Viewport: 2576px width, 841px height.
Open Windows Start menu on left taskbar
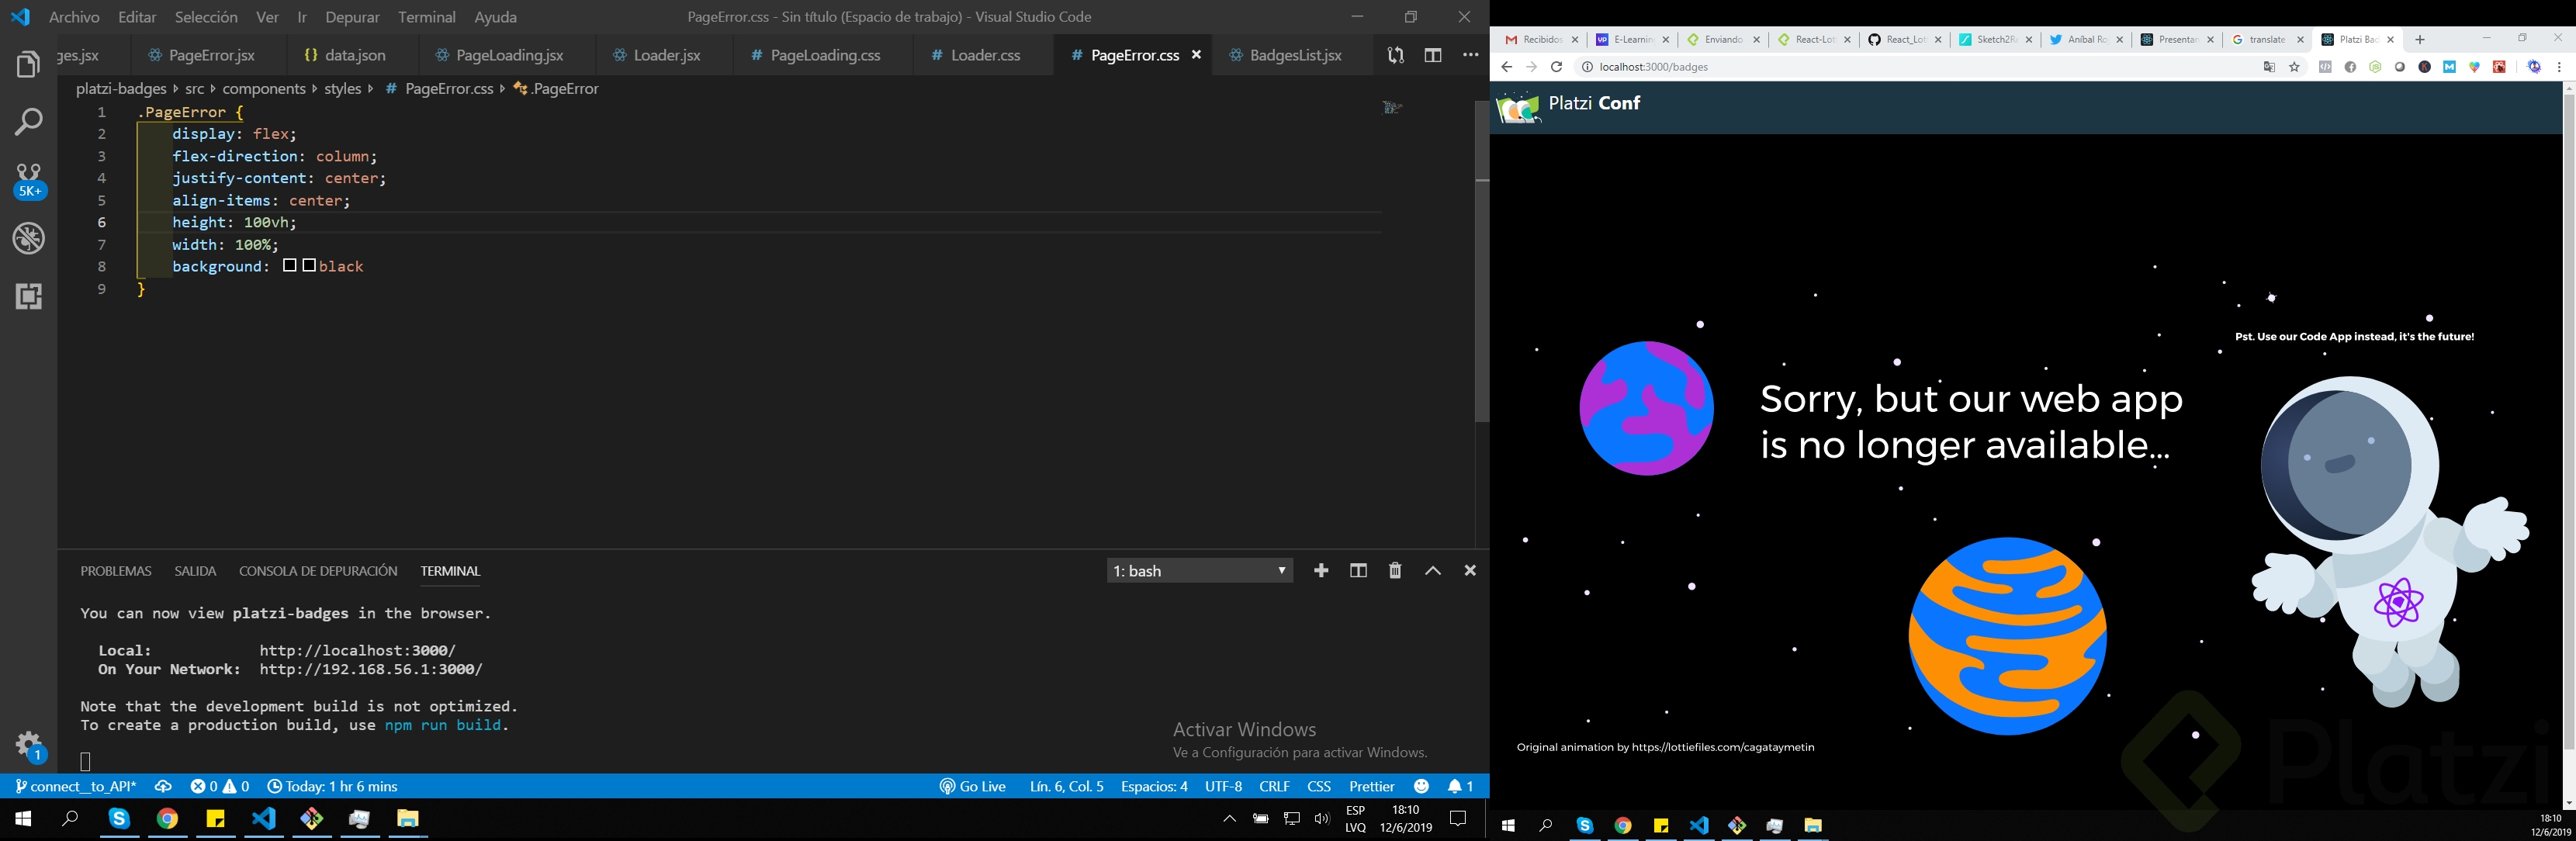click(x=23, y=819)
